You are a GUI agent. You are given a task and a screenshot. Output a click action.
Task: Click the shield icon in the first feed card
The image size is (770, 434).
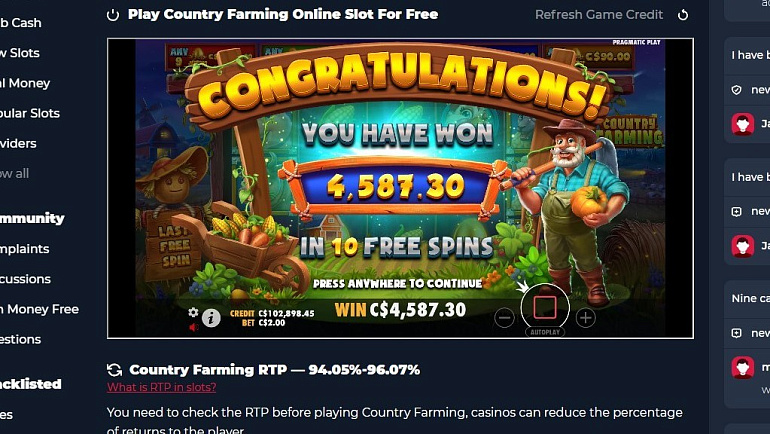(x=736, y=90)
